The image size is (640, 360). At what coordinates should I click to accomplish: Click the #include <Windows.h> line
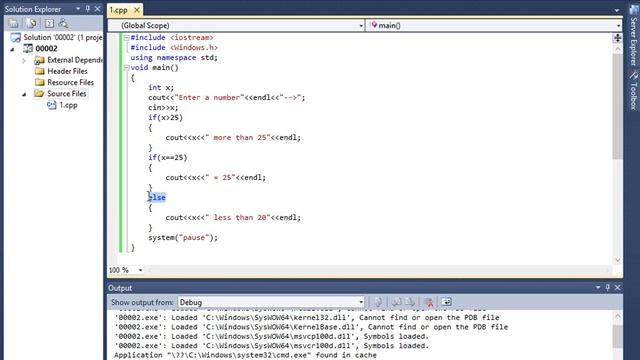174,48
